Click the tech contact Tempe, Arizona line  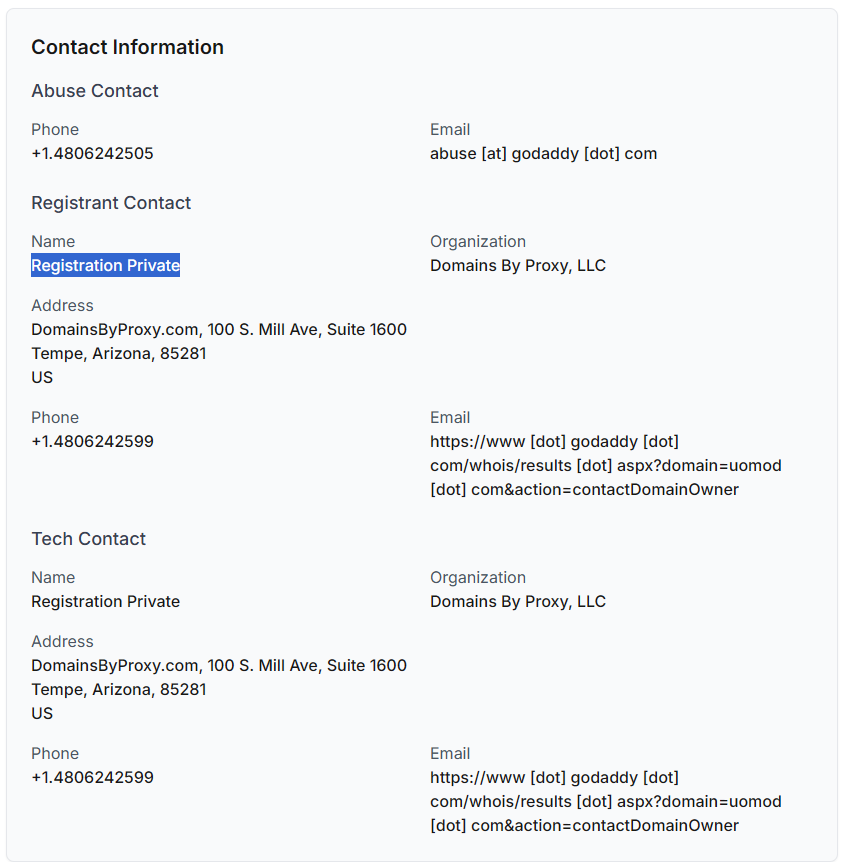tap(119, 689)
